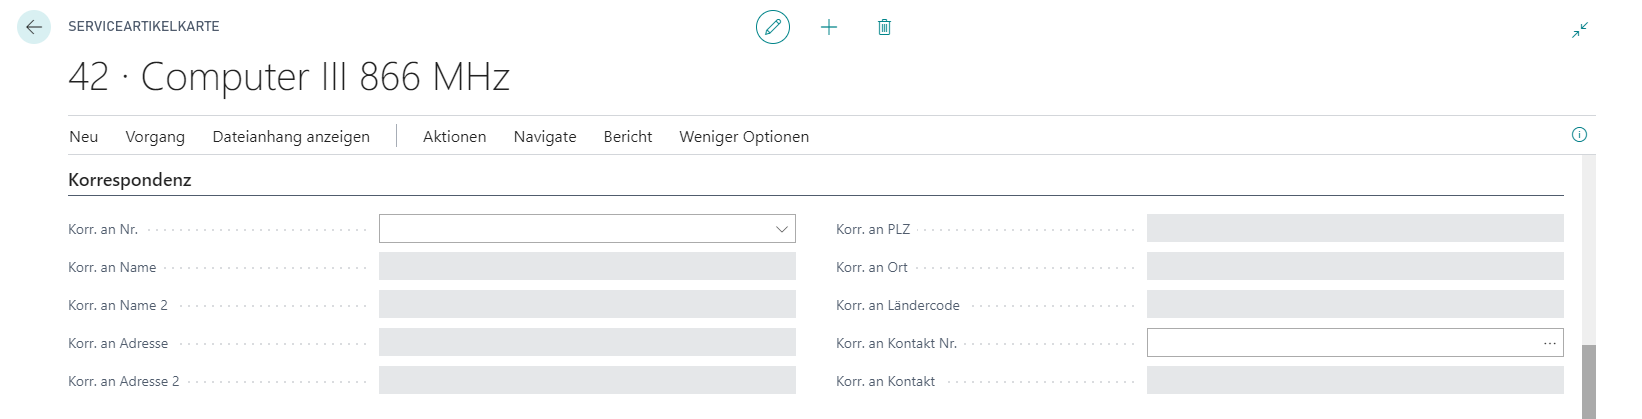Open the Bericht menu
Image resolution: width=1642 pixels, height=419 pixels.
(x=628, y=137)
